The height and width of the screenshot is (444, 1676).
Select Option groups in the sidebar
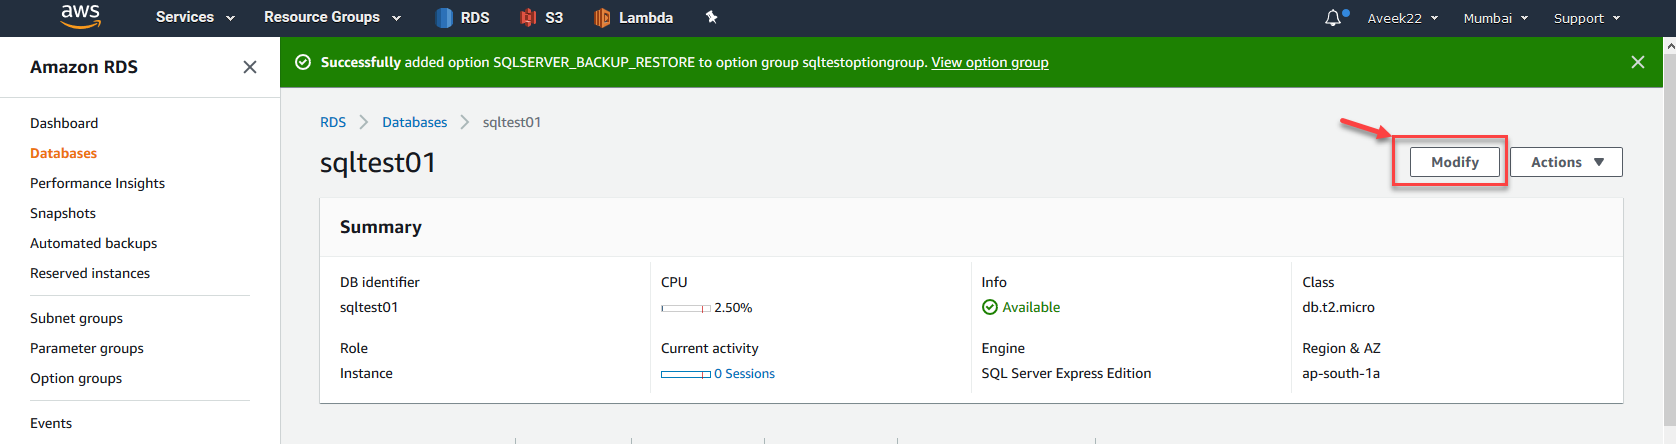coord(76,378)
